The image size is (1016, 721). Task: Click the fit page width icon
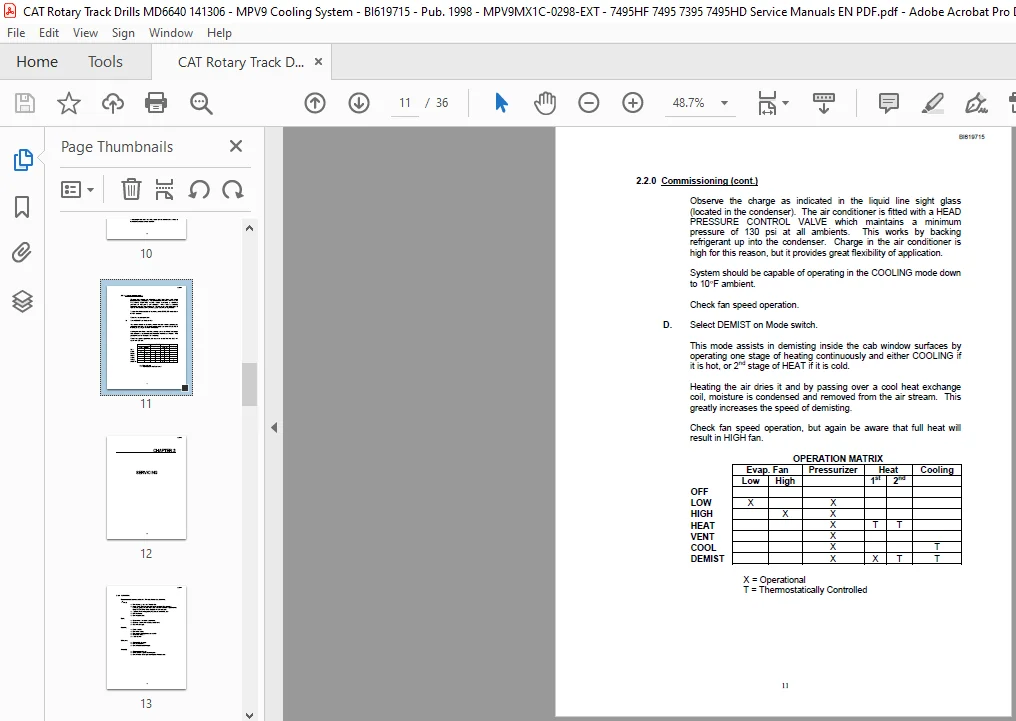pos(767,103)
